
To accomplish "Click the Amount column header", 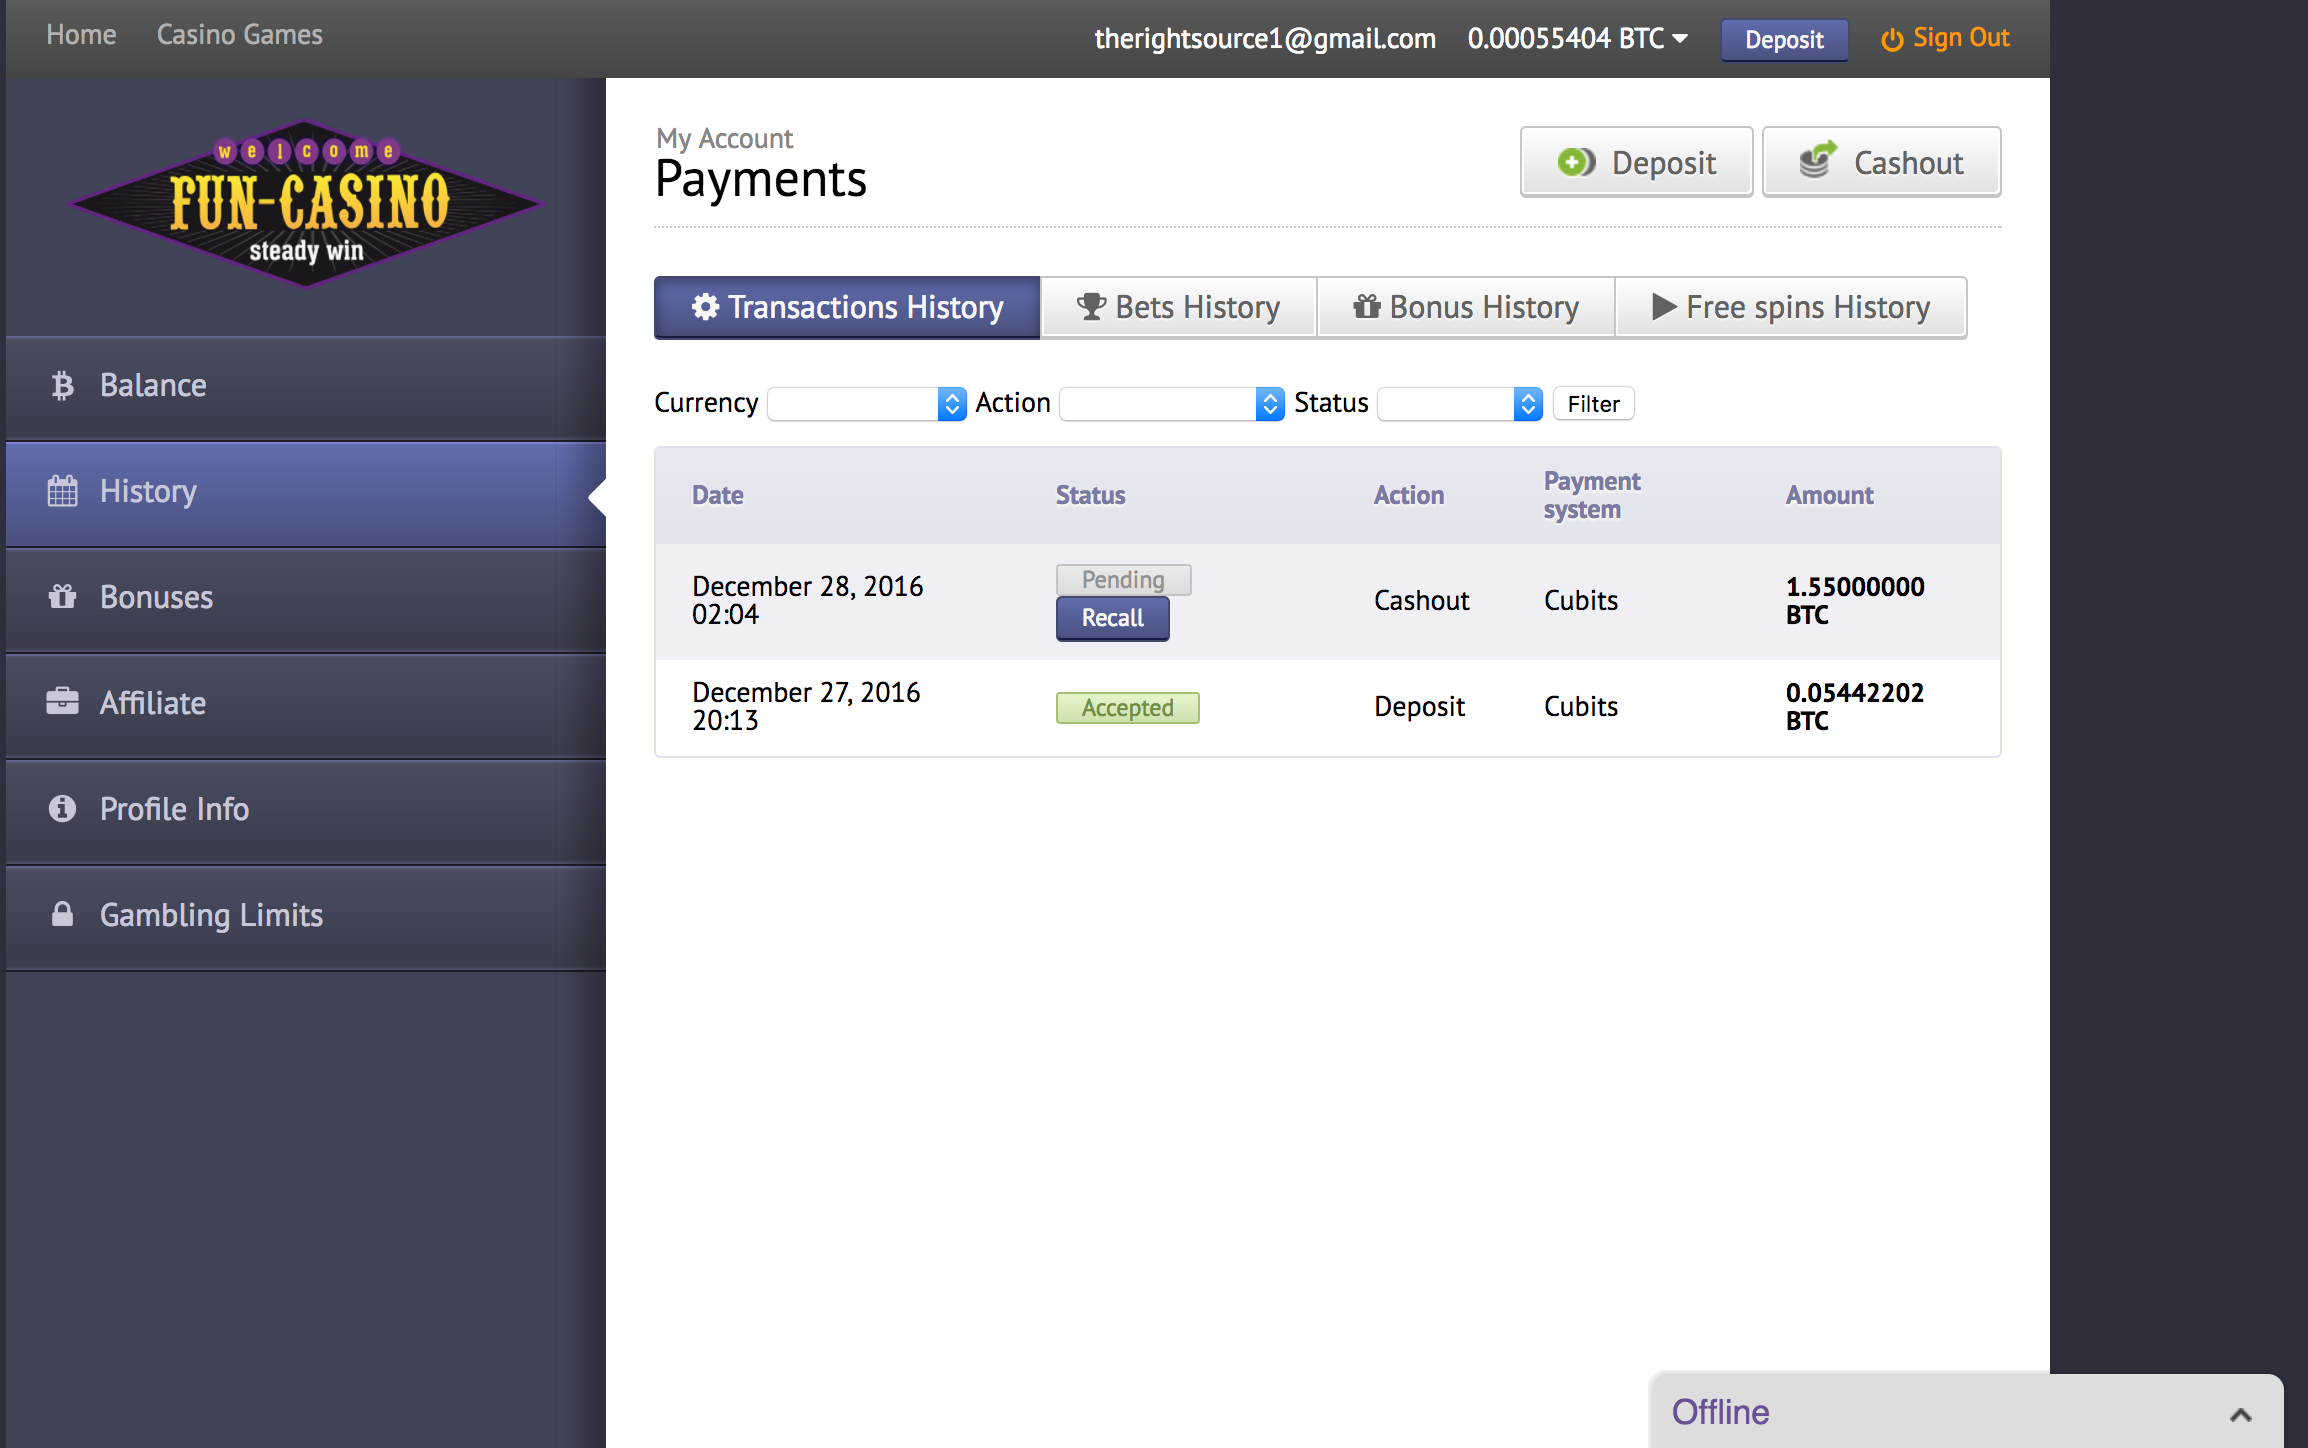I will 1829,495.
